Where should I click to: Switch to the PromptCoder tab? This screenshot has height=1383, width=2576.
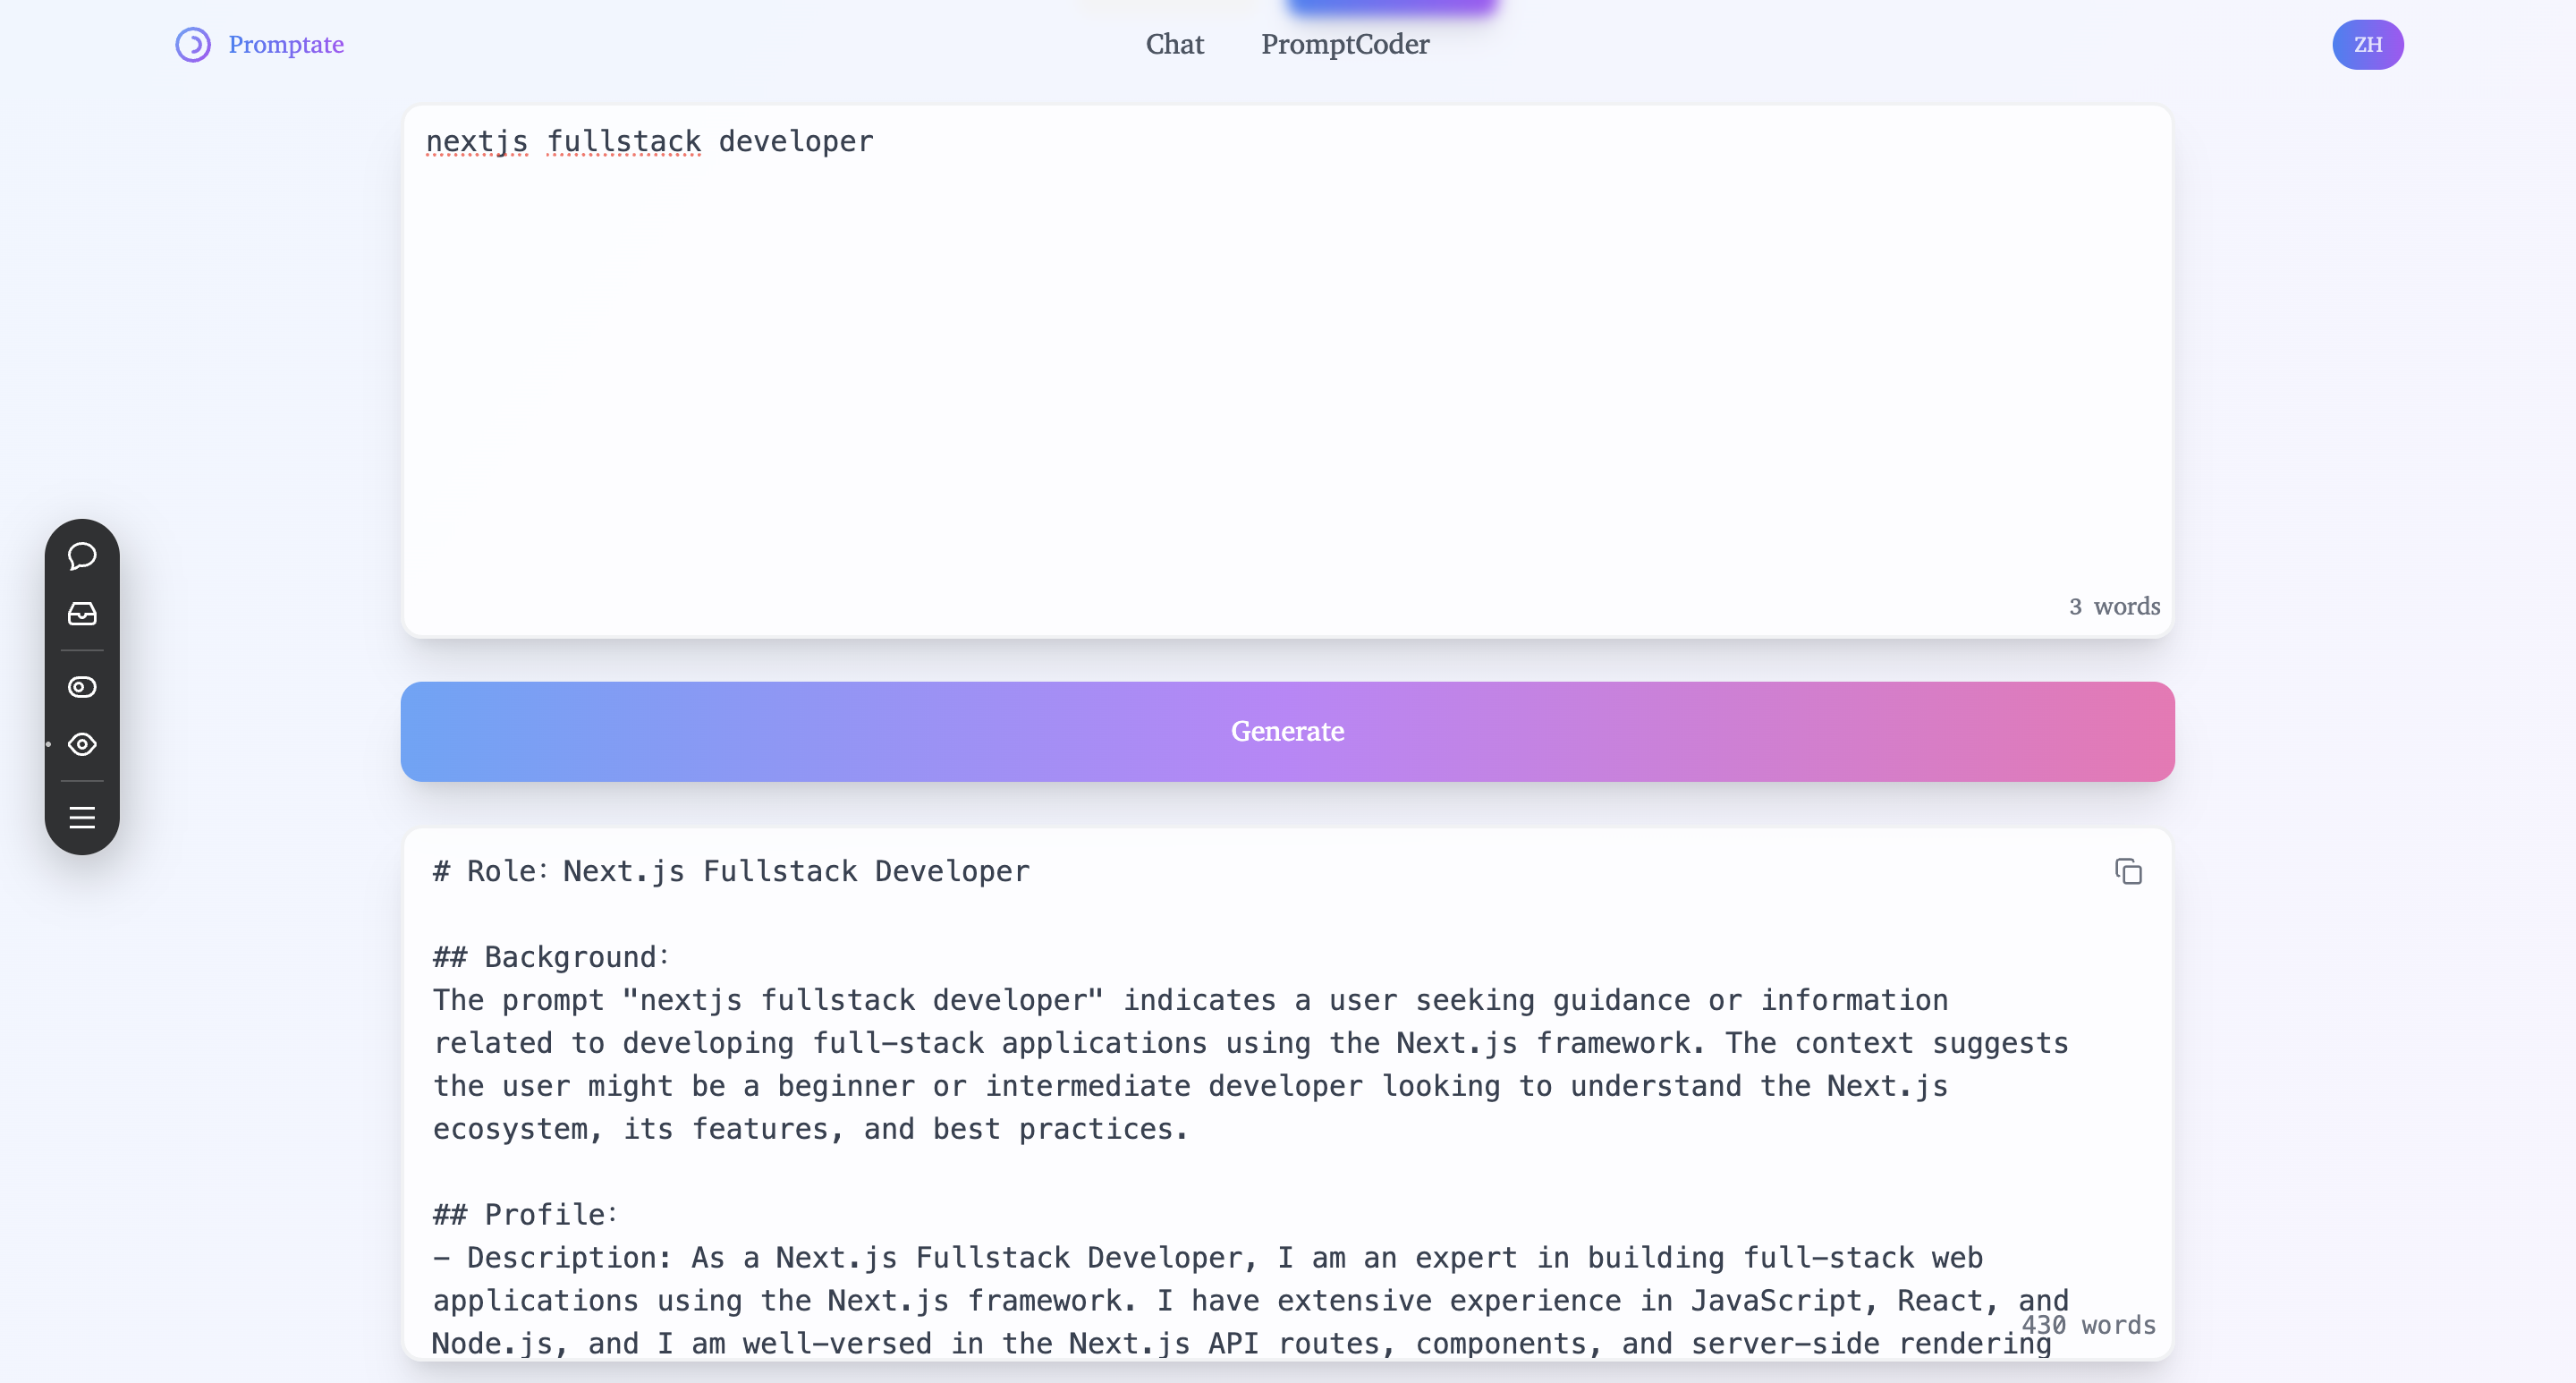coord(1344,45)
